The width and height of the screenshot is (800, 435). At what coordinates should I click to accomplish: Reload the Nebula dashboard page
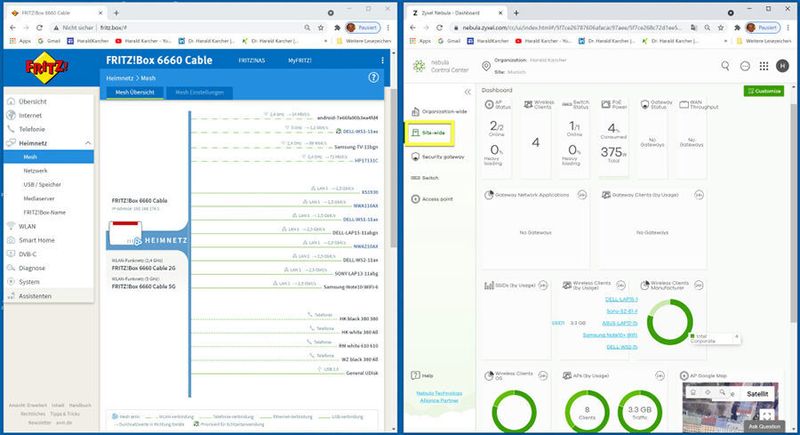(x=439, y=28)
